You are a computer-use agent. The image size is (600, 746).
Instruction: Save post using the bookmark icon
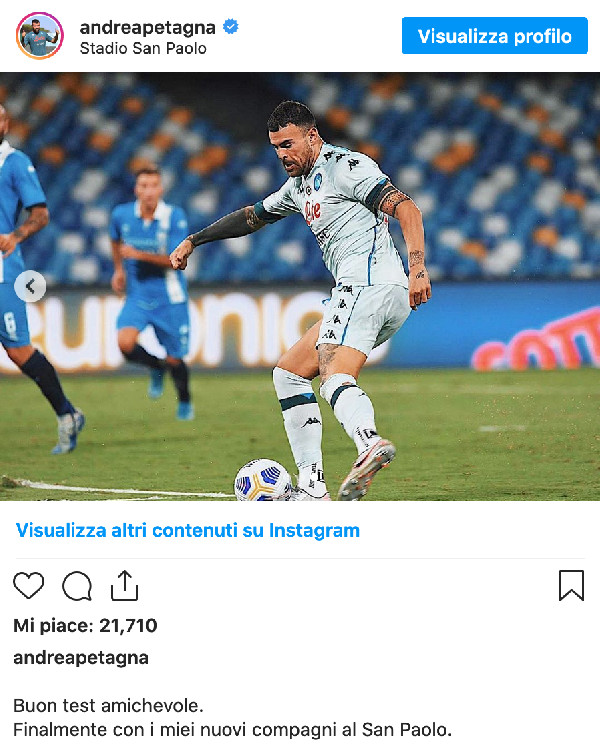[571, 585]
